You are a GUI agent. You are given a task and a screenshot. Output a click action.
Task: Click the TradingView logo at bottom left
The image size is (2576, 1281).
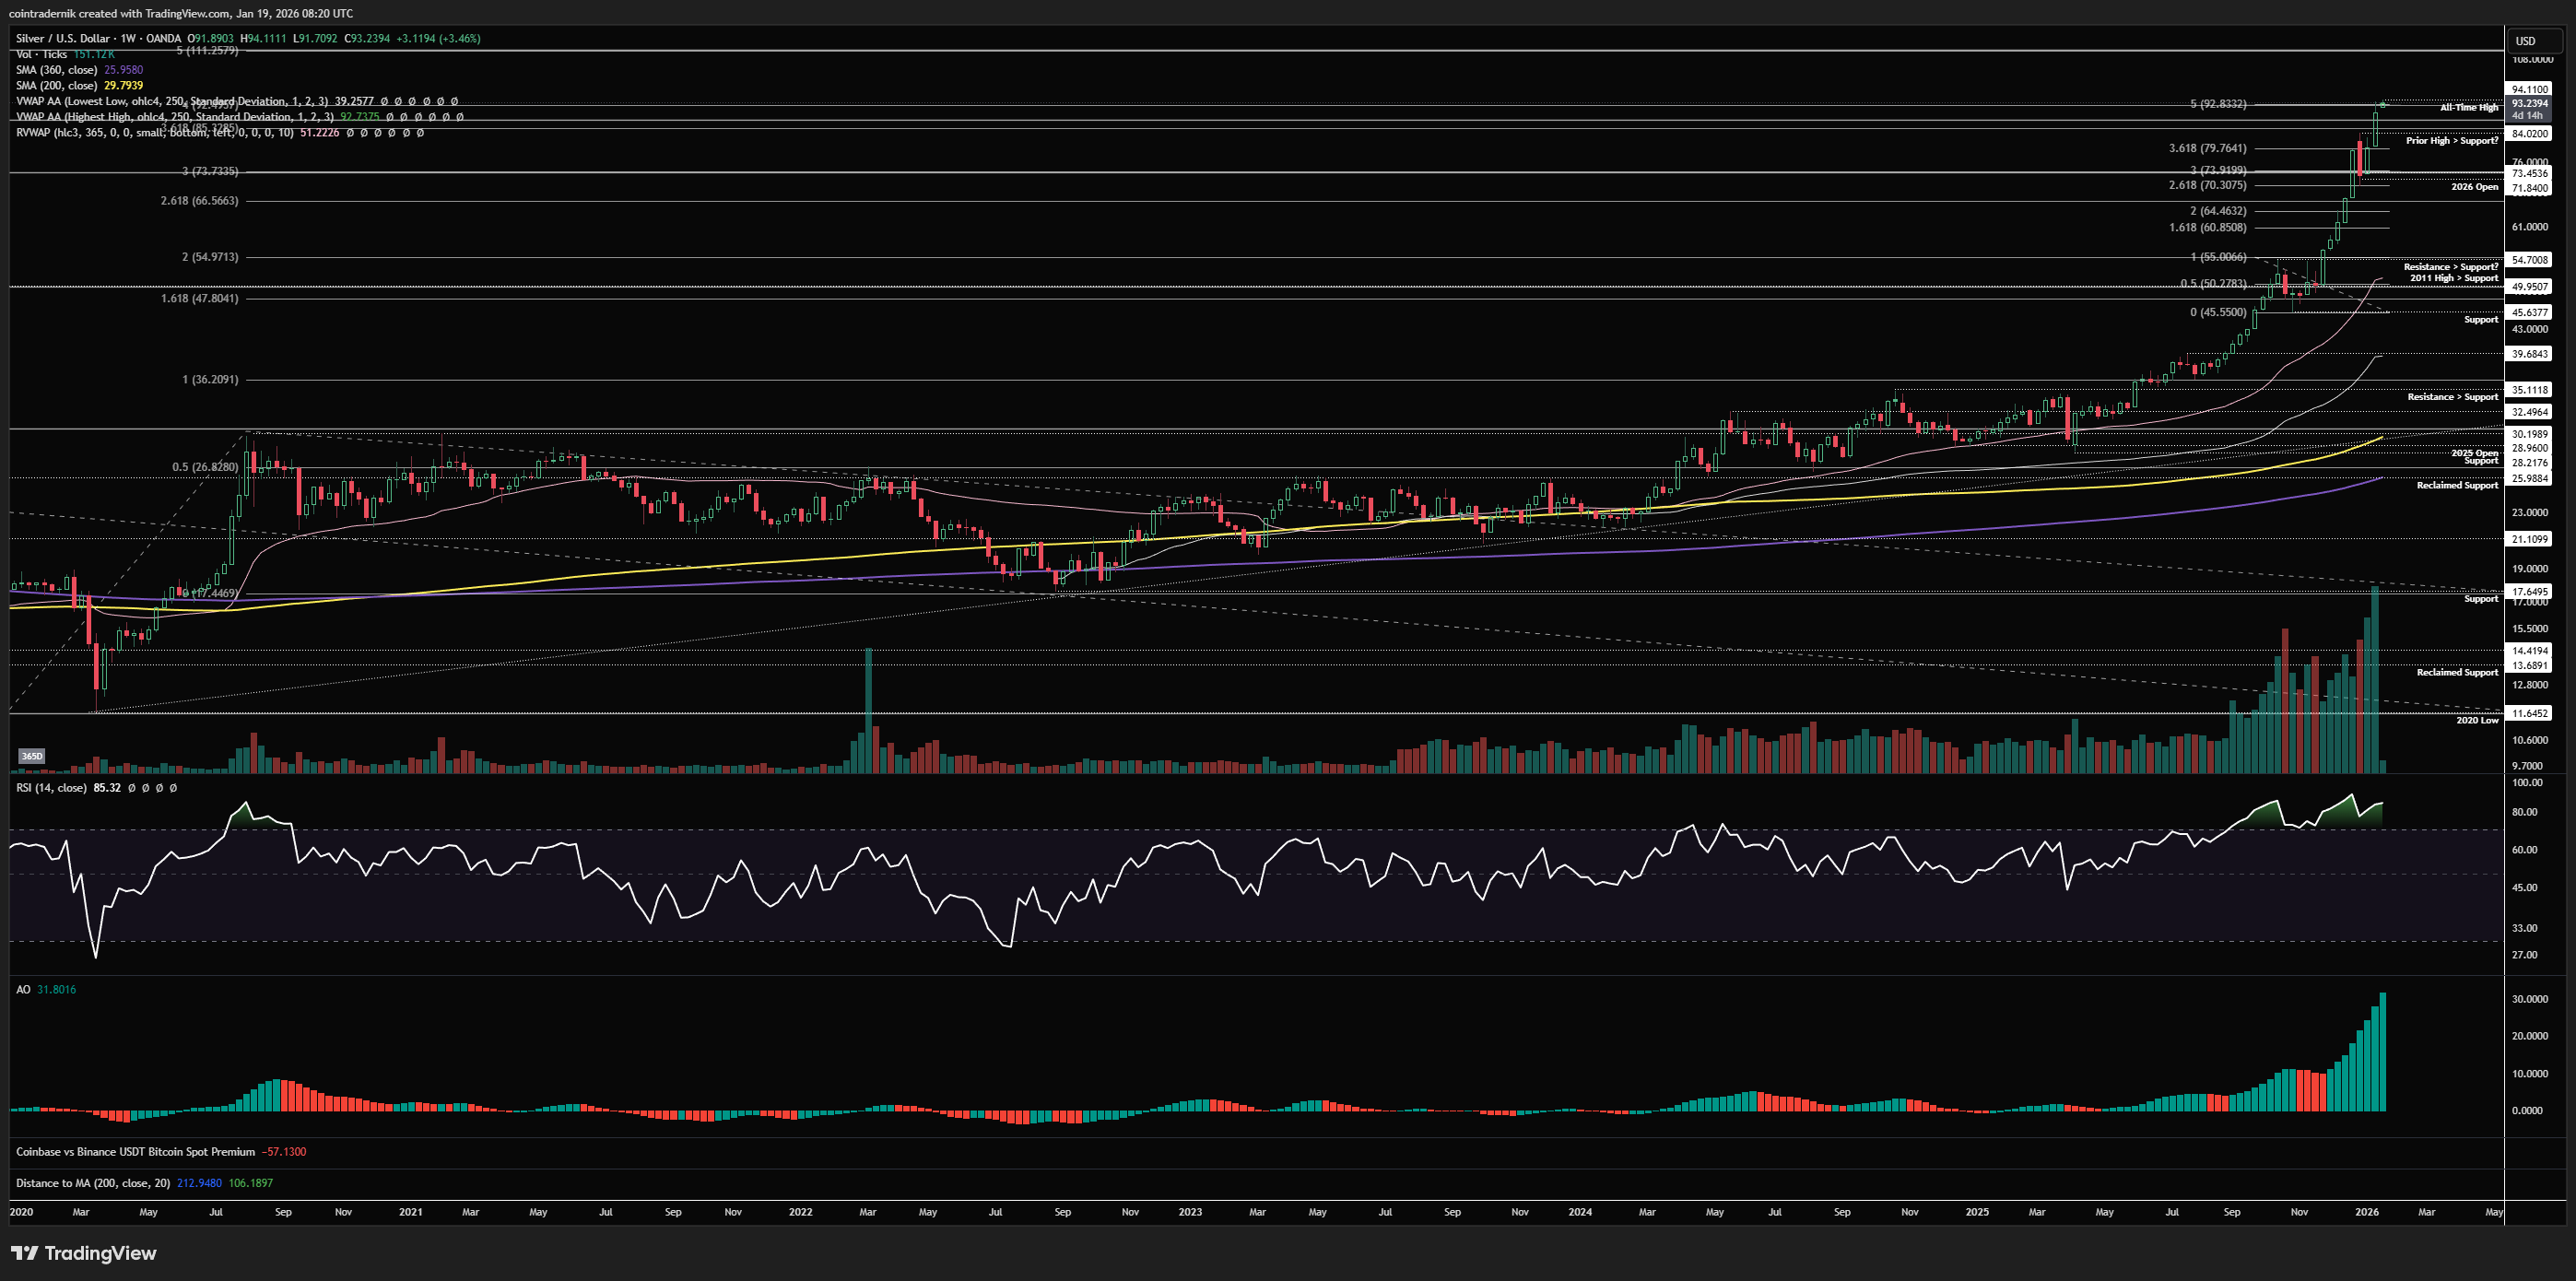(84, 1253)
